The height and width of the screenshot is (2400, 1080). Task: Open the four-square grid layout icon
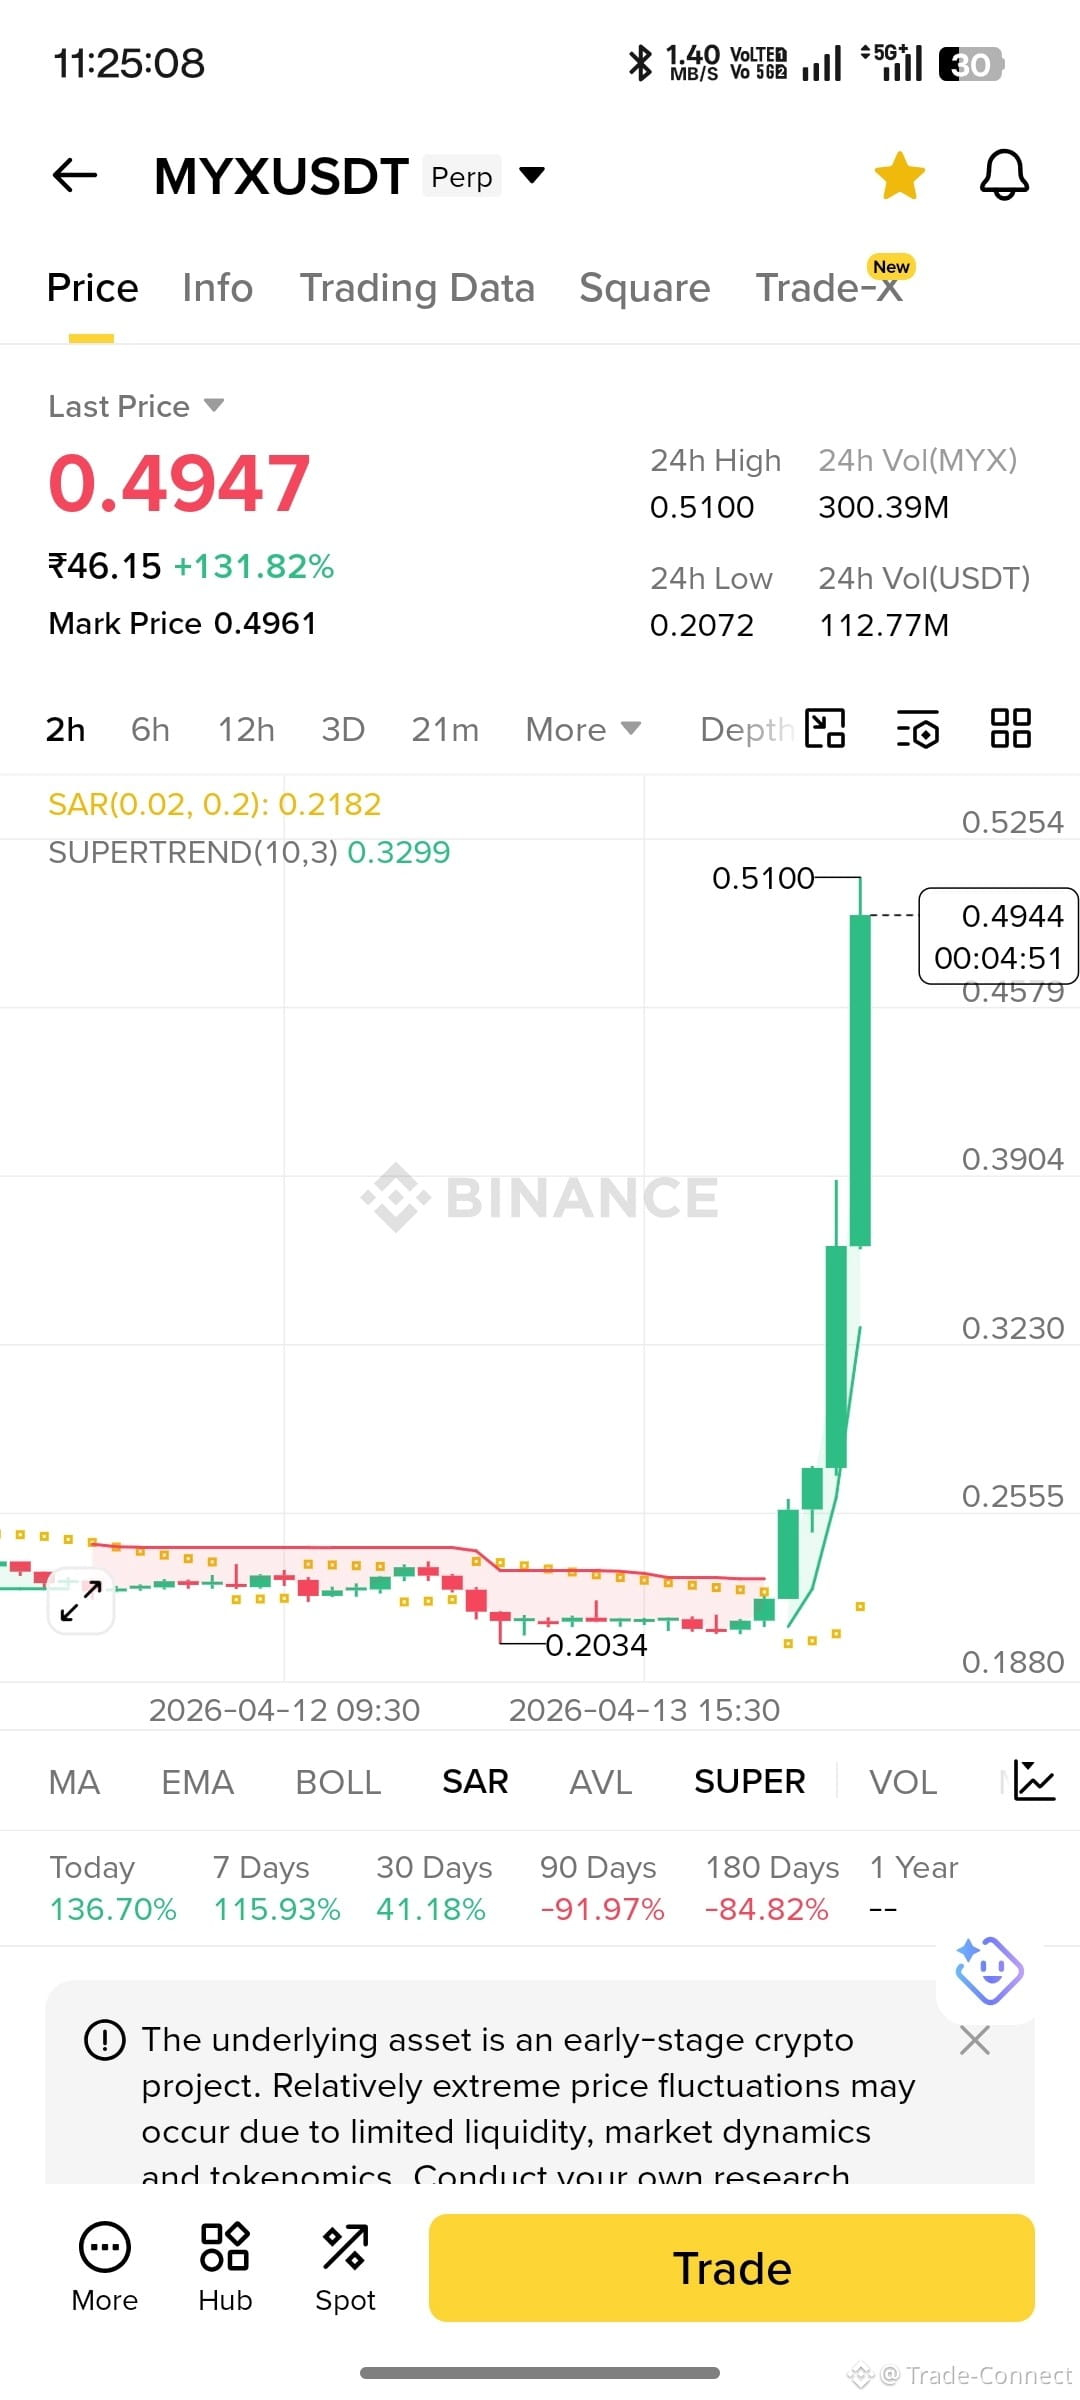click(1010, 728)
